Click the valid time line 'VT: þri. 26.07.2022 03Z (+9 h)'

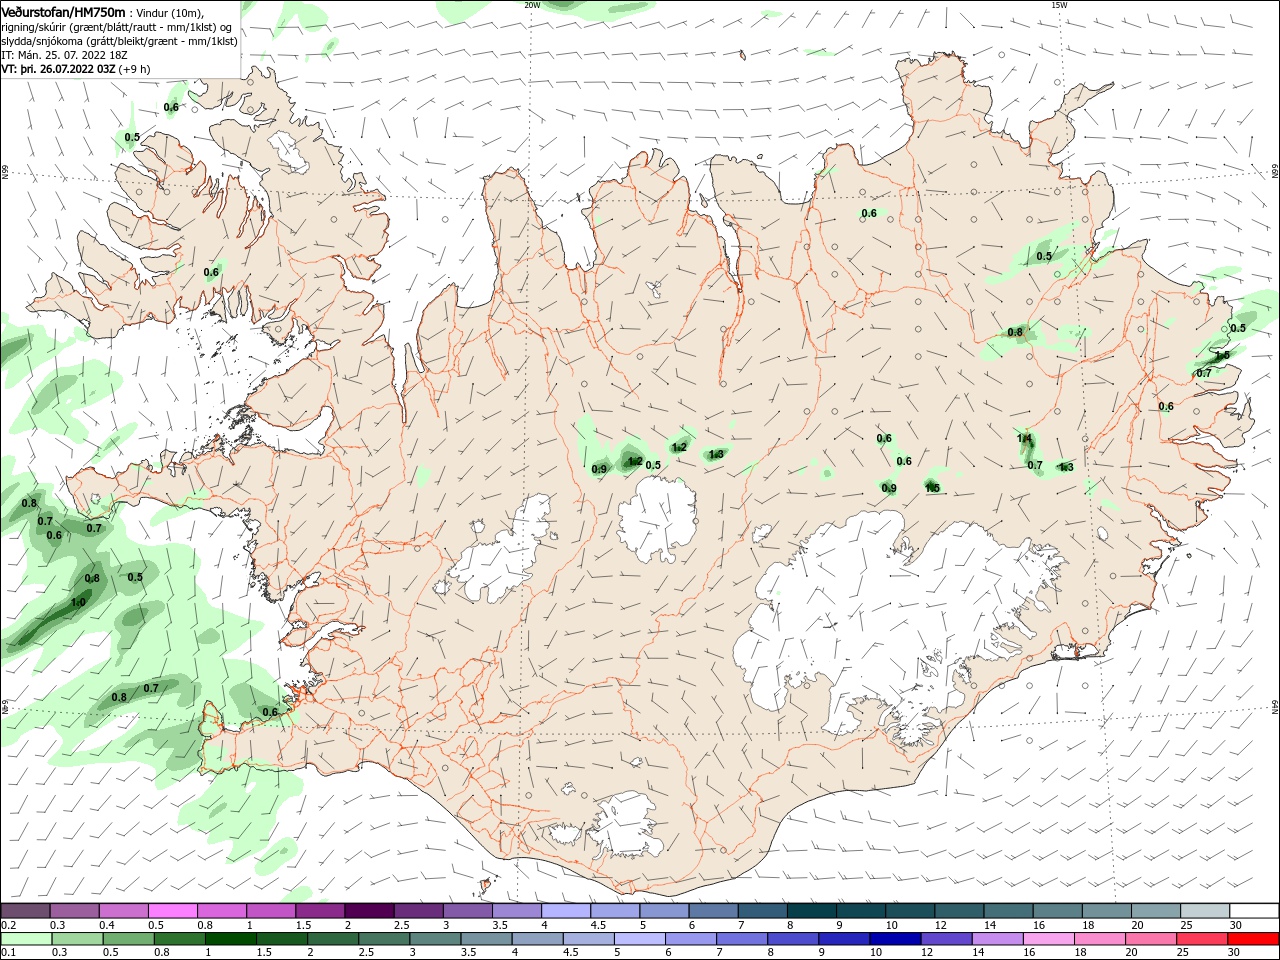click(x=76, y=69)
